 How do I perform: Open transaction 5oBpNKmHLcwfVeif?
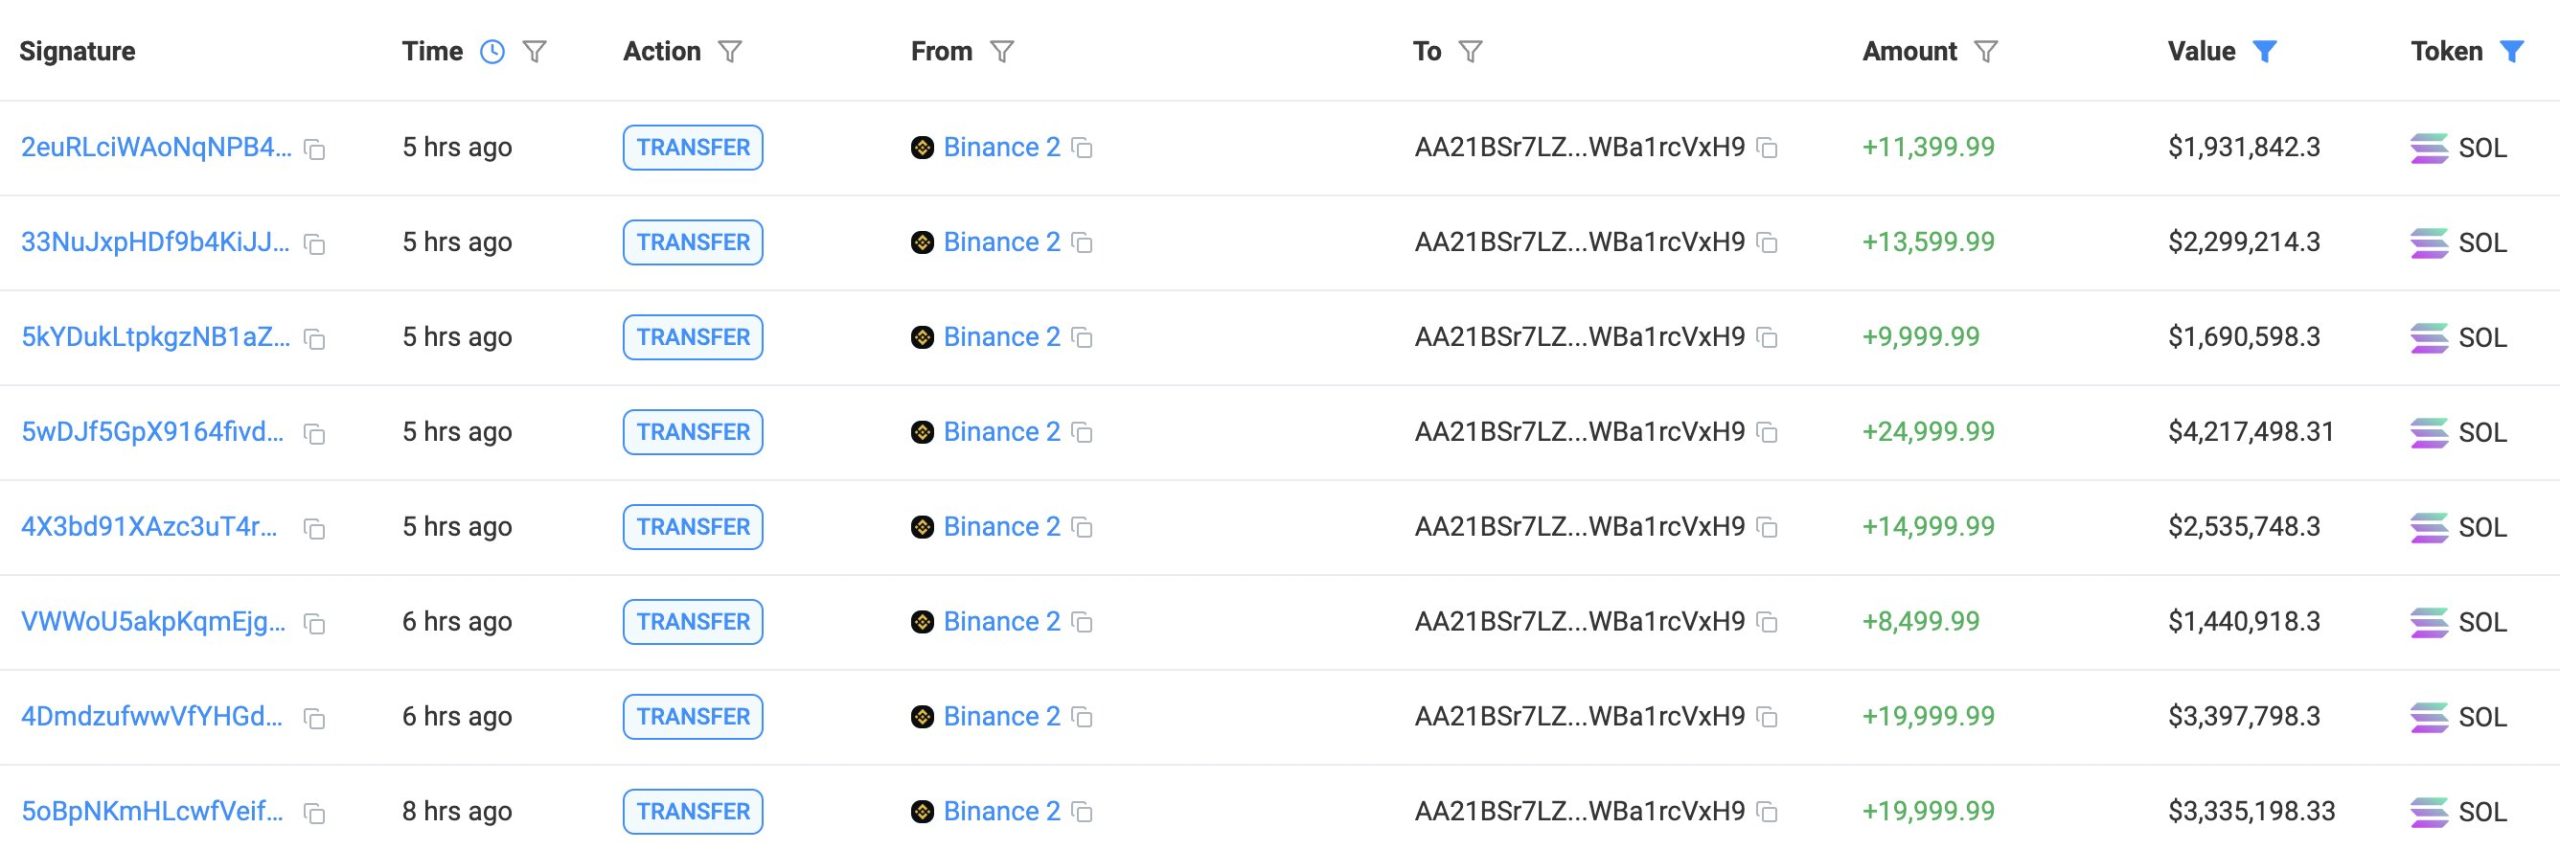(152, 811)
